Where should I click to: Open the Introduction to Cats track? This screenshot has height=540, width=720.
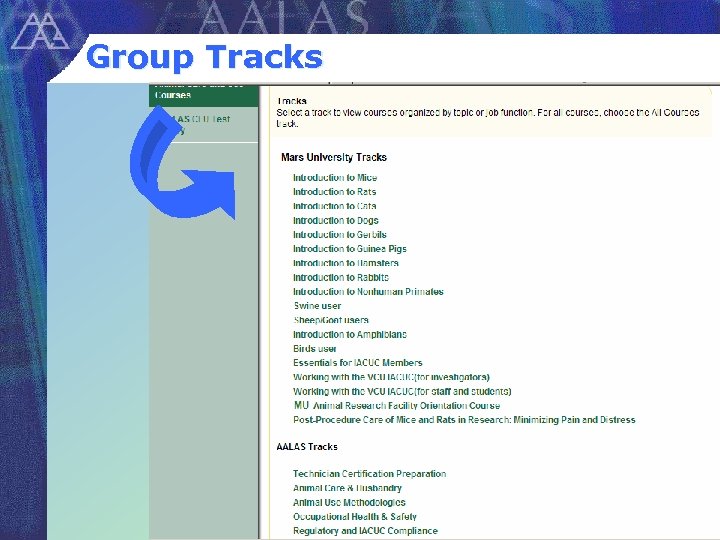click(x=334, y=206)
